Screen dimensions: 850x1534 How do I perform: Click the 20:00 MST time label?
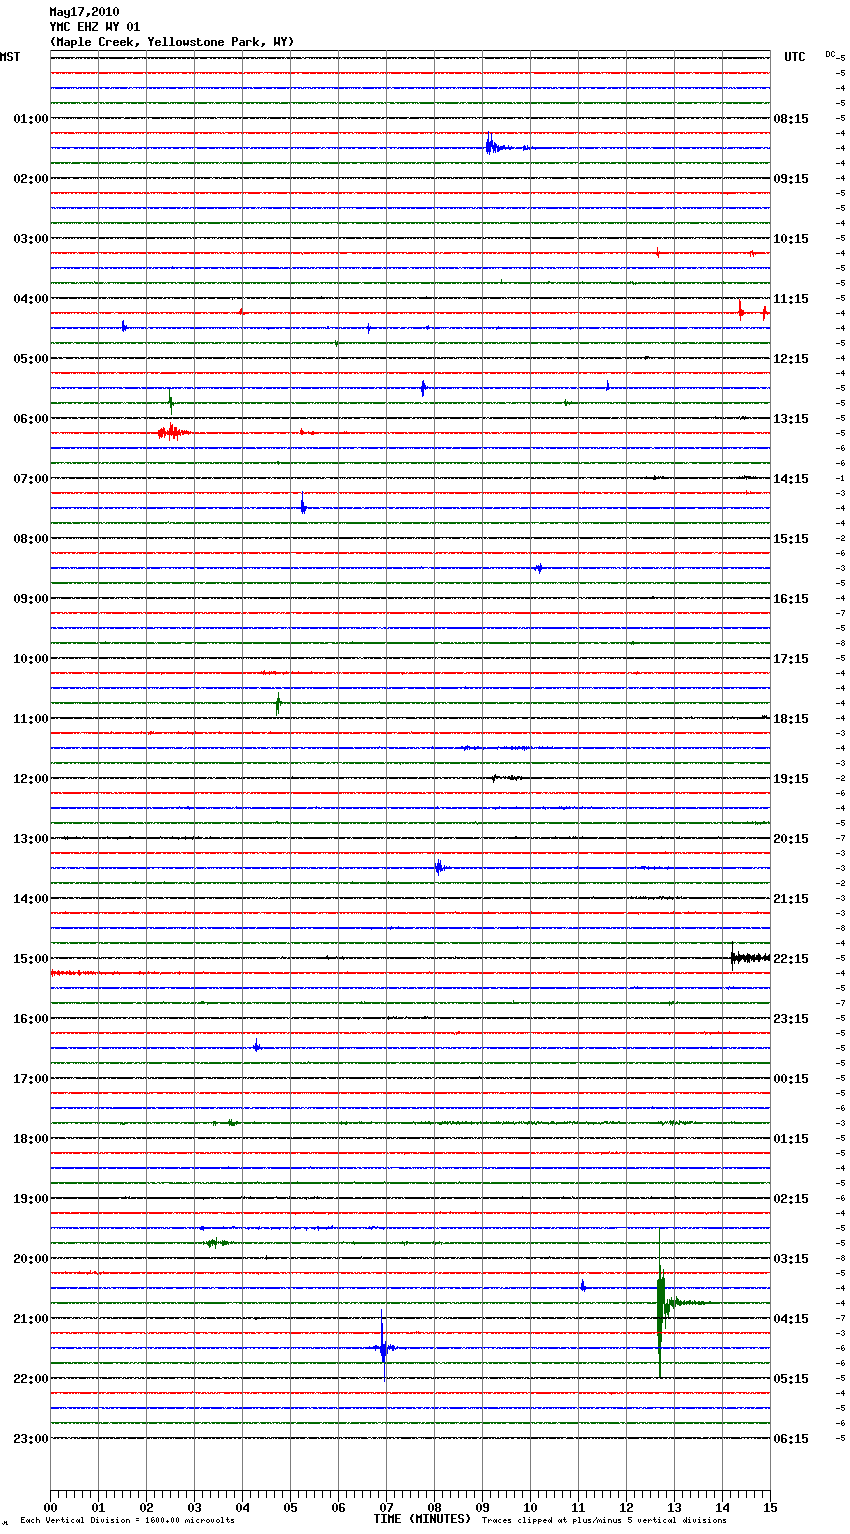[31, 1258]
